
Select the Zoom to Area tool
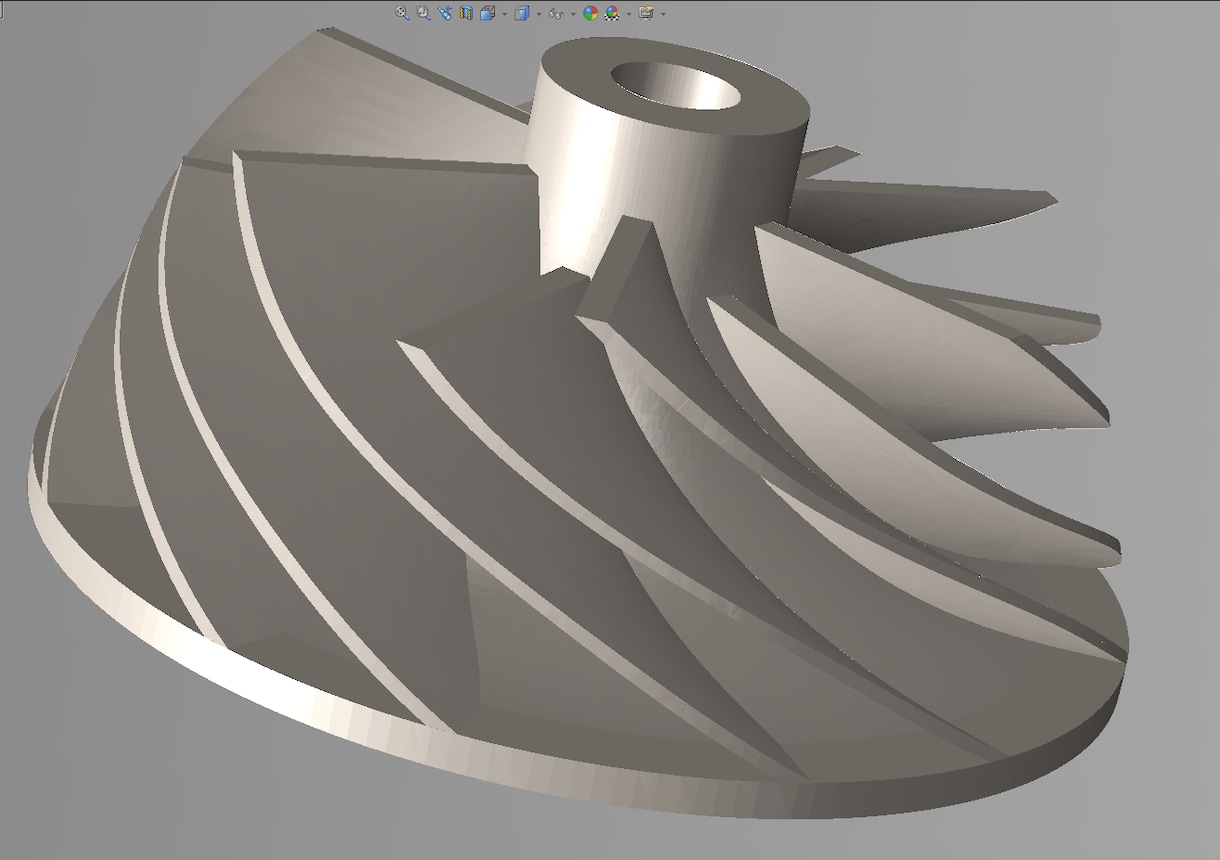(x=424, y=13)
